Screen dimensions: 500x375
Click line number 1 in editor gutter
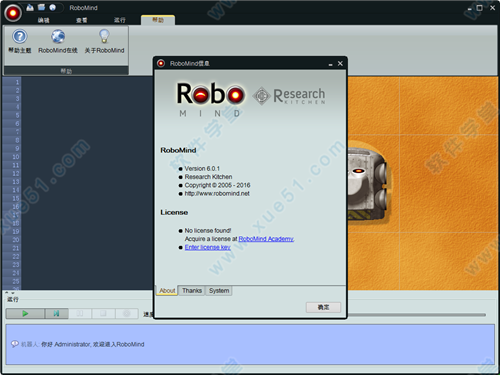(17, 82)
